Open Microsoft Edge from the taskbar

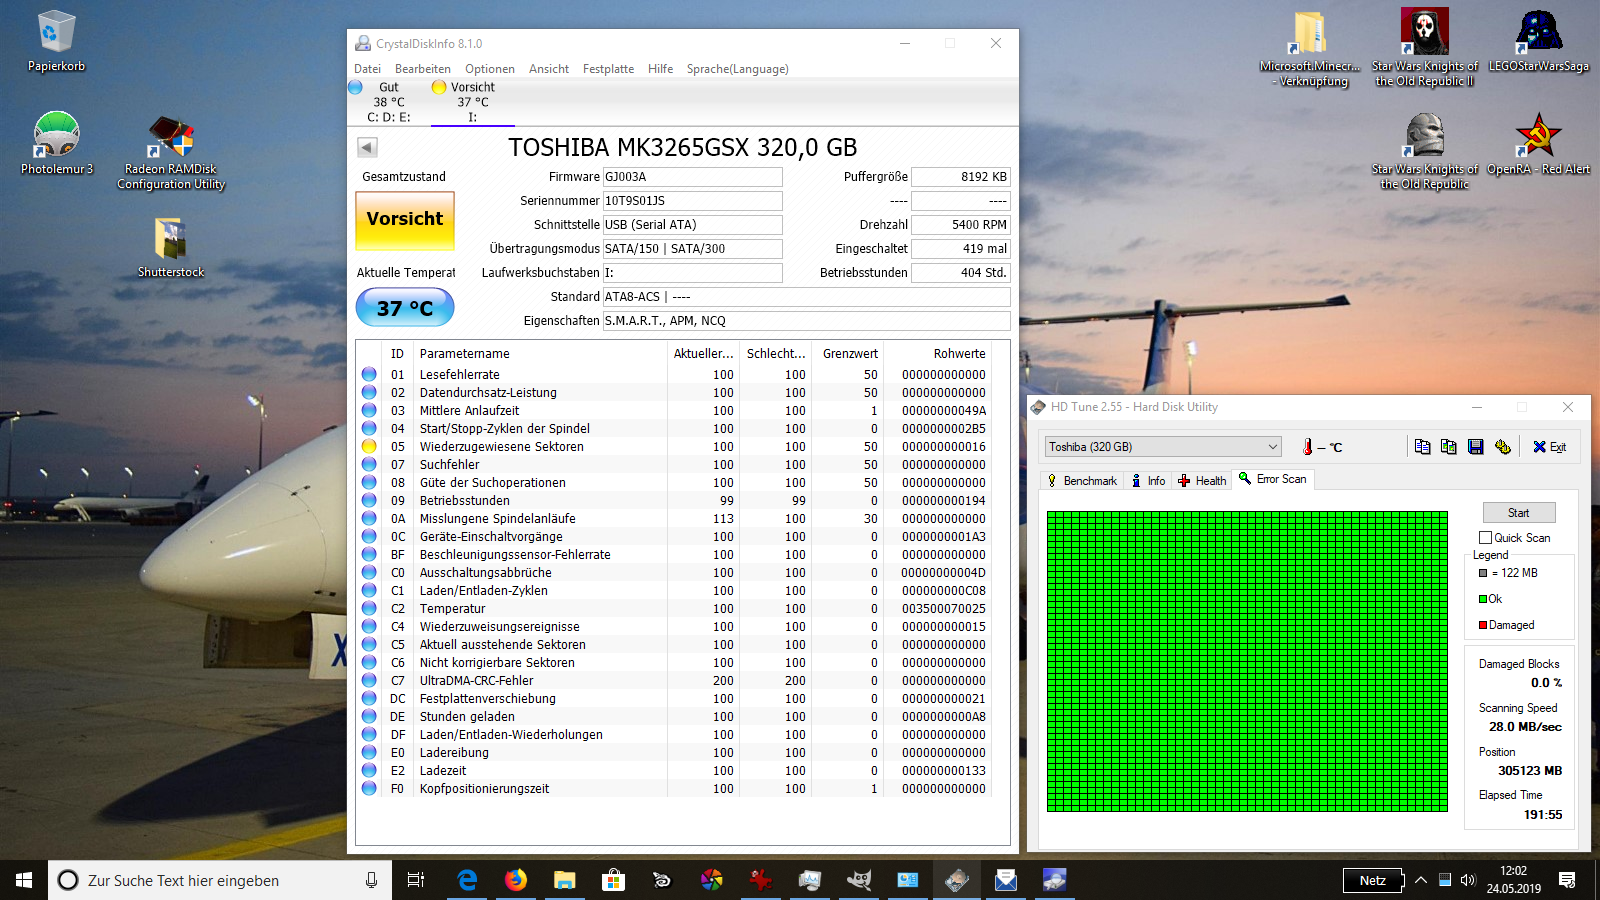click(467, 880)
